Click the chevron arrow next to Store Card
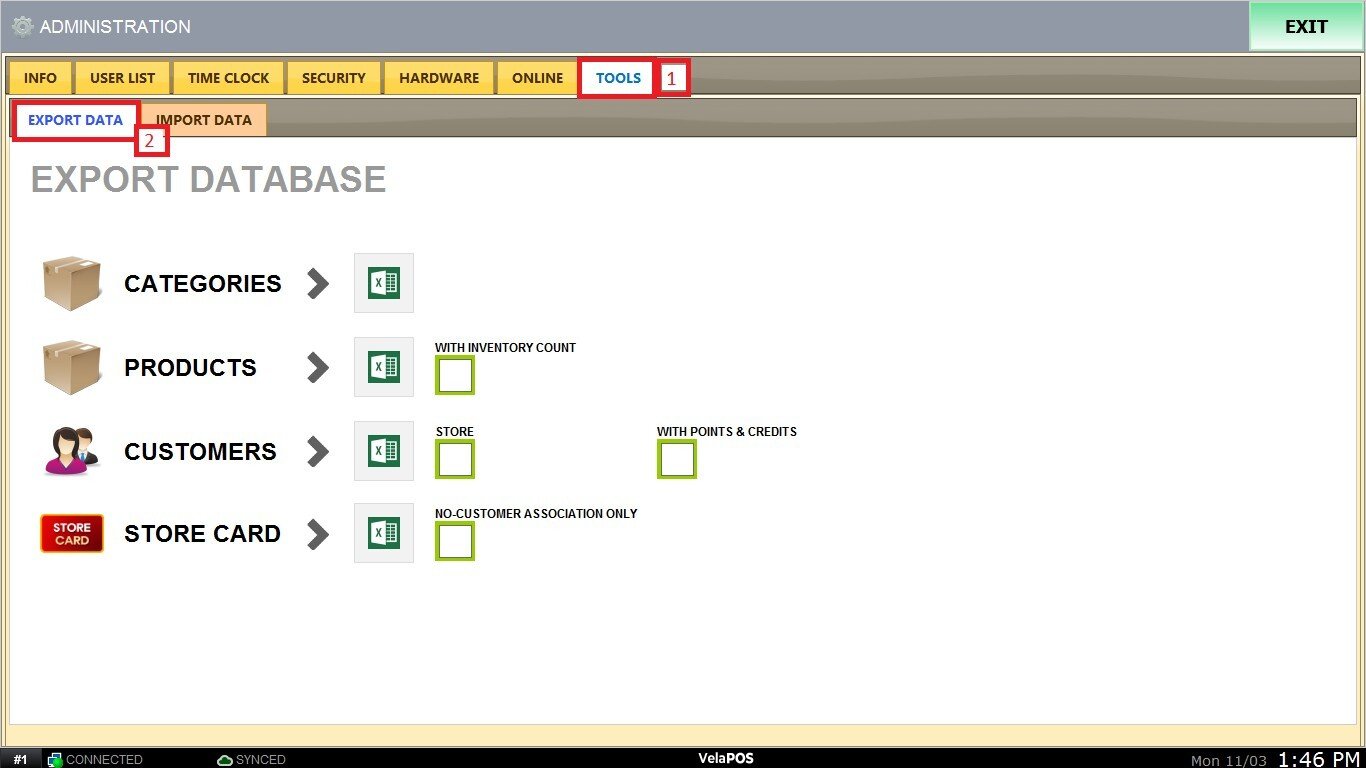Screen dimensions: 1366x768 click(318, 533)
